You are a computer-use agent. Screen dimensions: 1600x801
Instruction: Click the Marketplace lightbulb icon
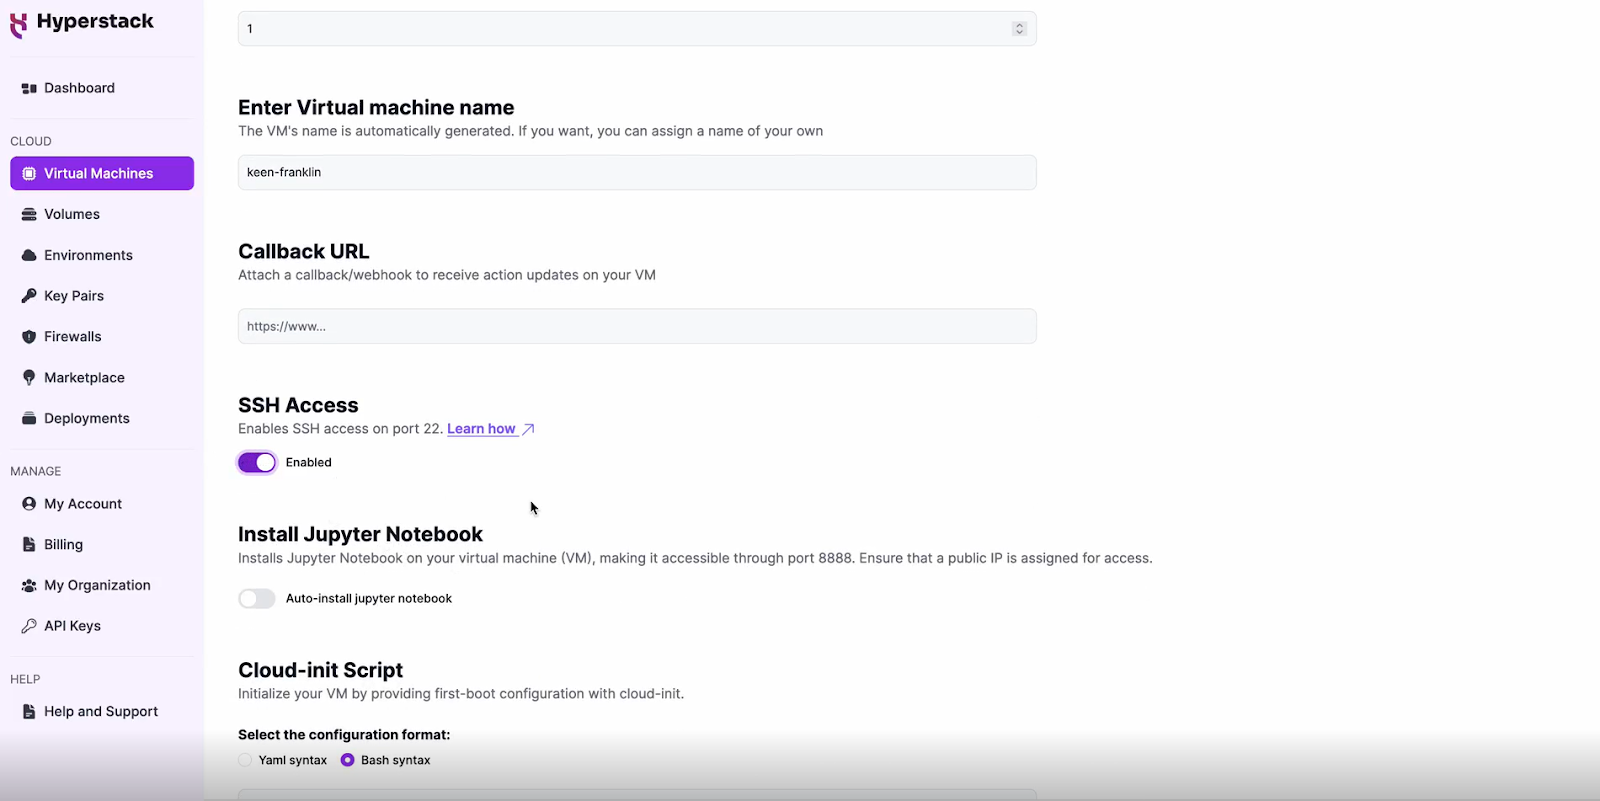29,377
